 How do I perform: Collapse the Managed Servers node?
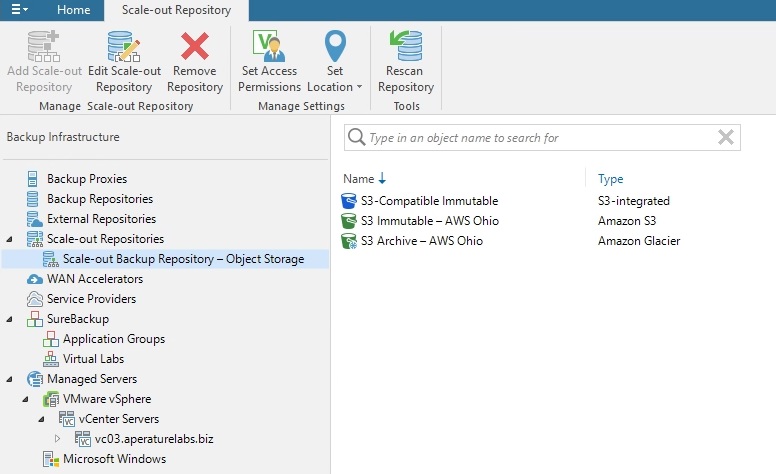tap(9, 379)
